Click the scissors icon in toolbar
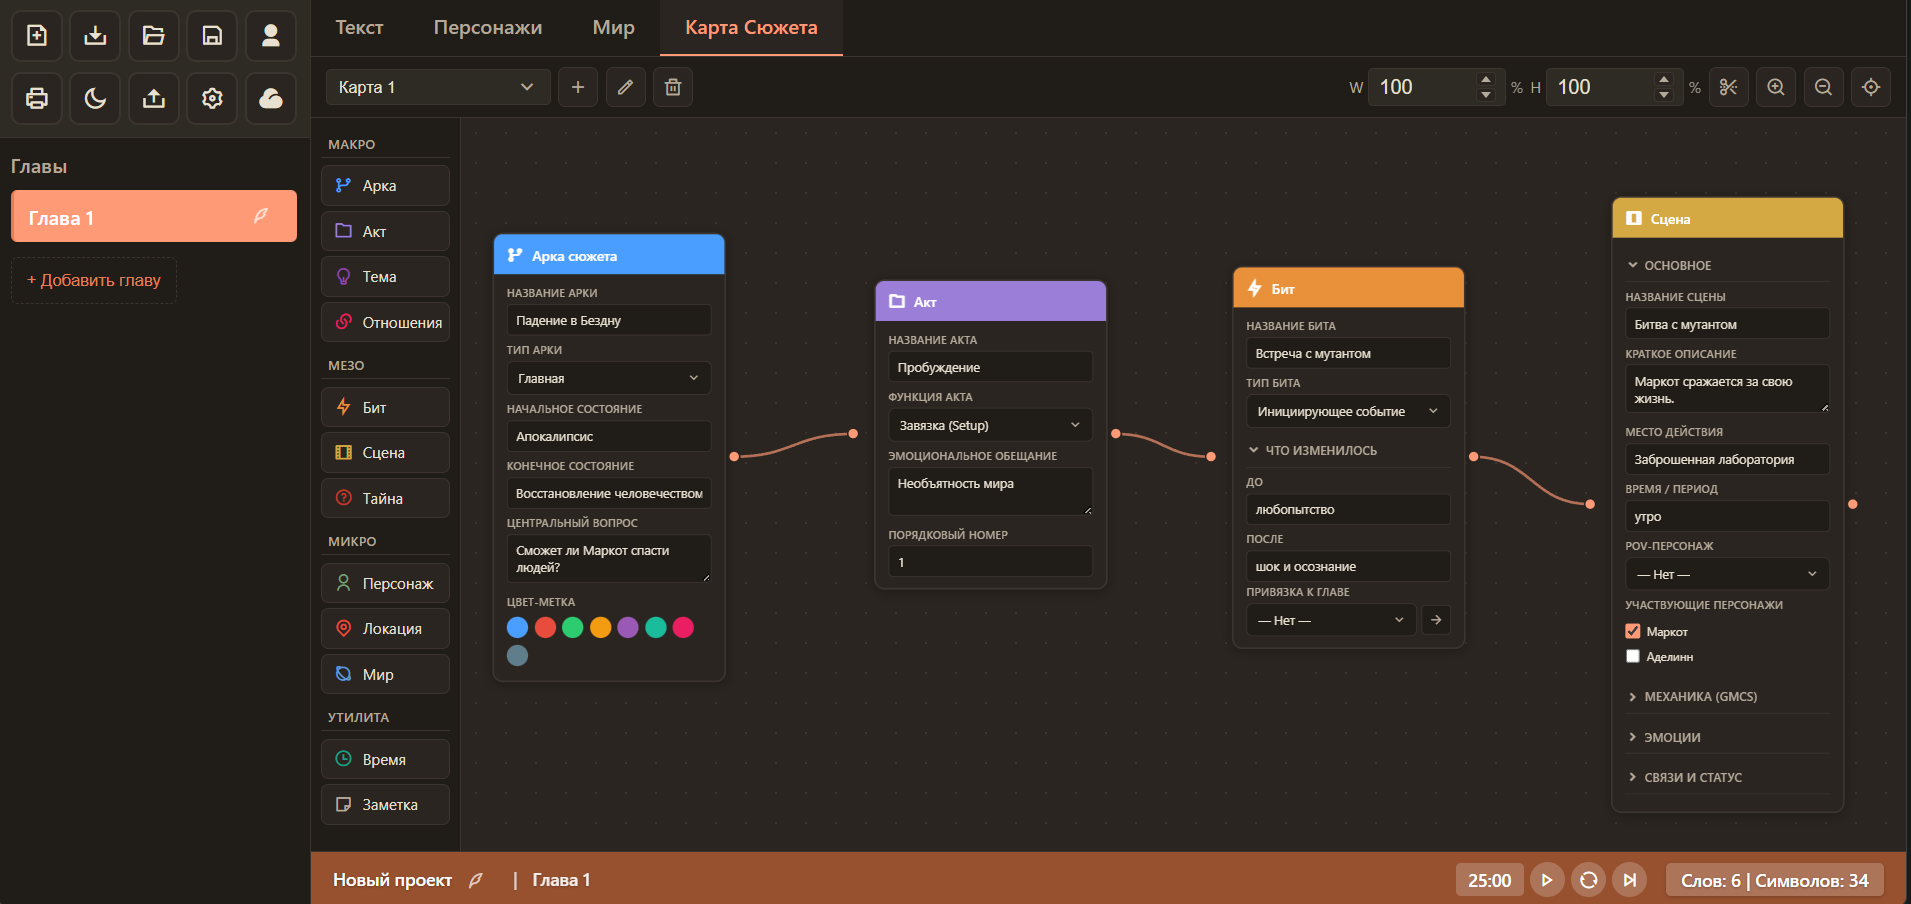The height and width of the screenshot is (904, 1911). click(1728, 87)
